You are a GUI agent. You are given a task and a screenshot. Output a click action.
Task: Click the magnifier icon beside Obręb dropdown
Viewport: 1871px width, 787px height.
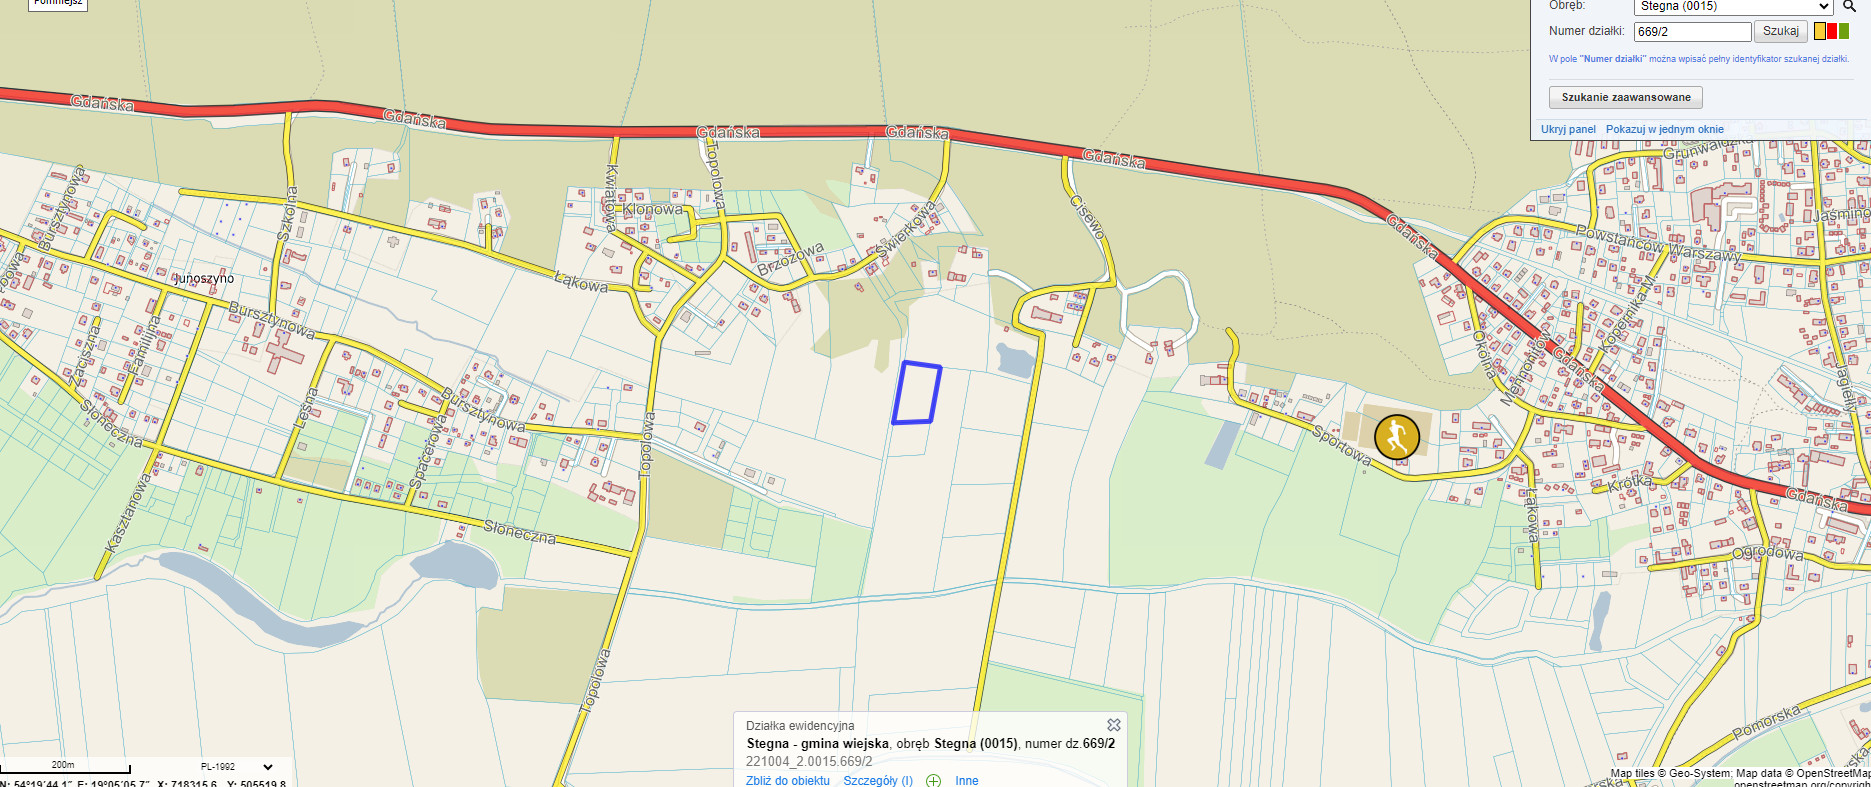1849,6
